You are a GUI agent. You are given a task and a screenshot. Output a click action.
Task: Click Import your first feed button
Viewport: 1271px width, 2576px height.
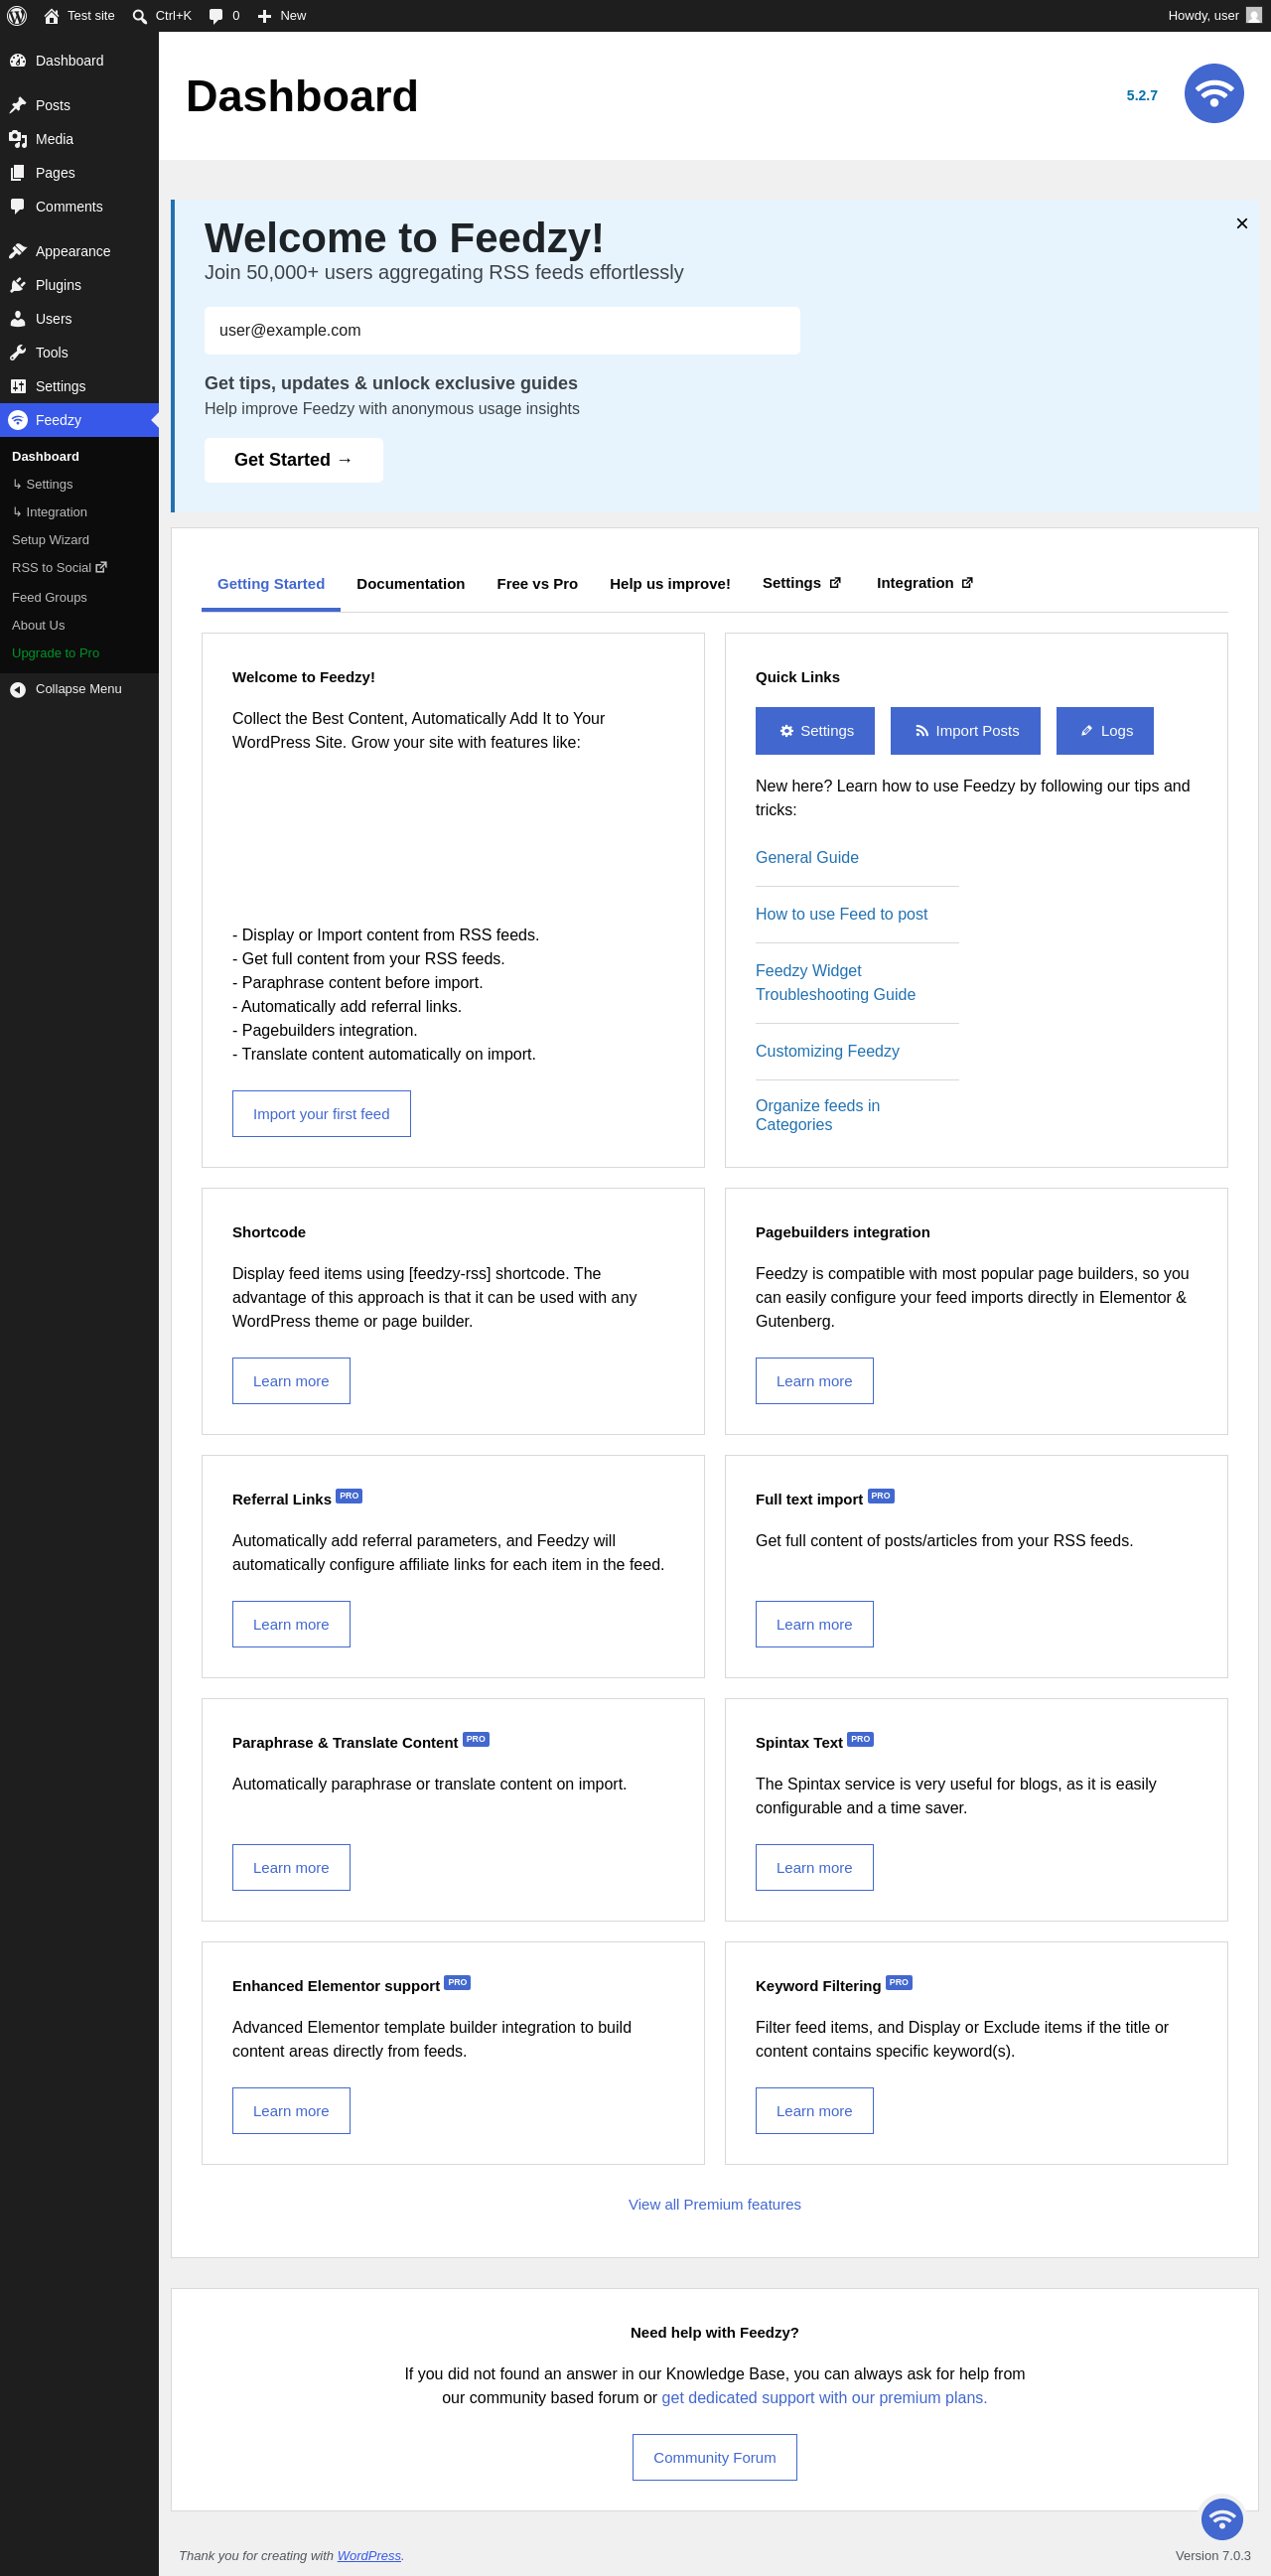(321, 1114)
